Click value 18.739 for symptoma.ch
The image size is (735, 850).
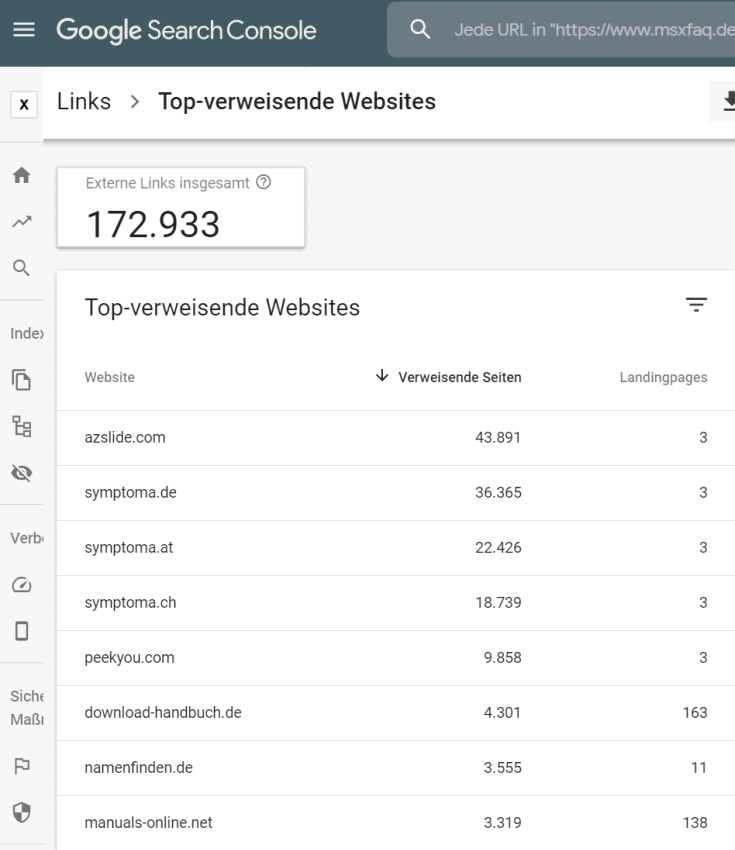(x=498, y=603)
